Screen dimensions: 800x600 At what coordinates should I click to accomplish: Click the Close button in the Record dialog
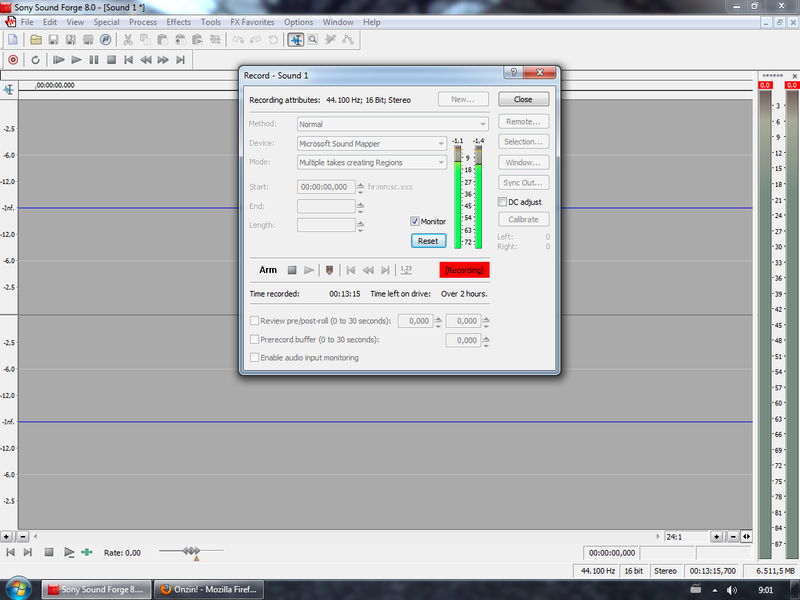point(523,99)
